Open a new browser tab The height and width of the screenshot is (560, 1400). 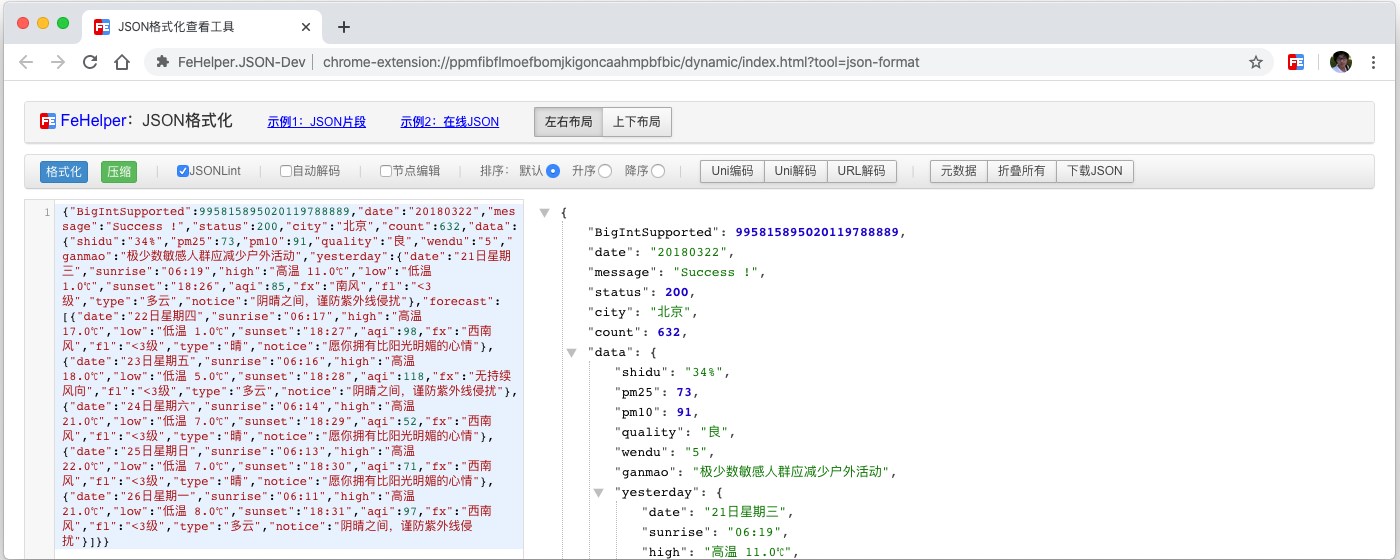pos(344,27)
